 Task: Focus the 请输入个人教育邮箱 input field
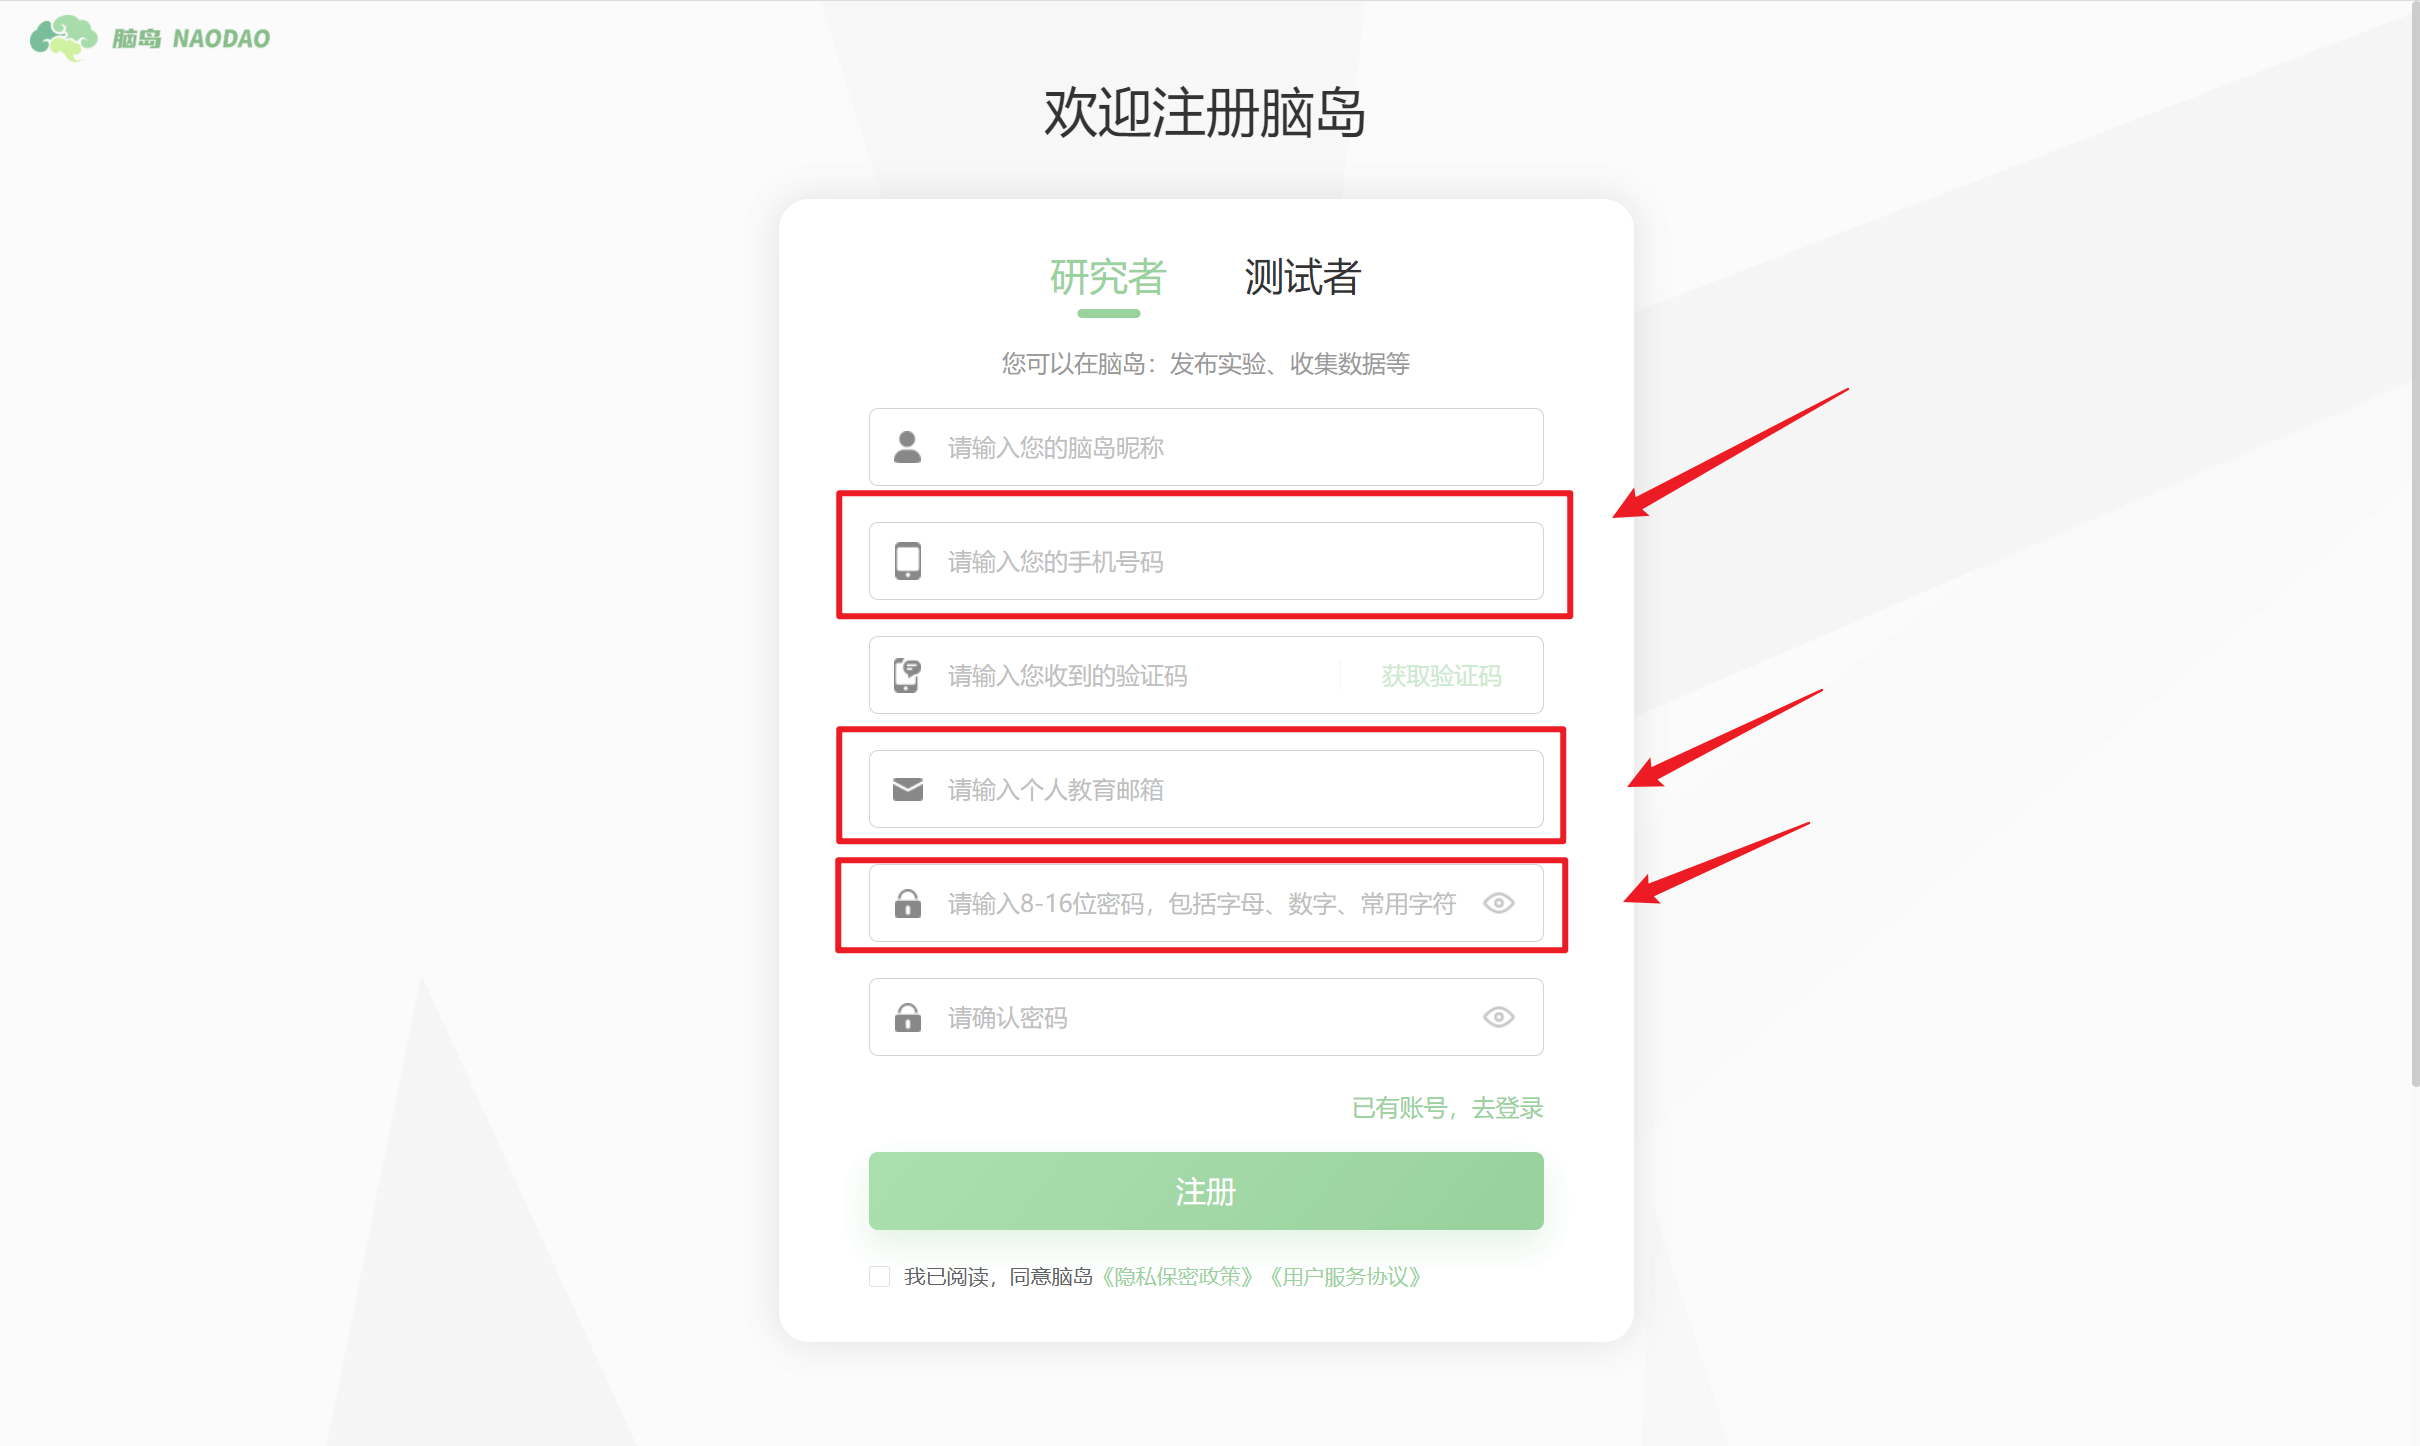click(1206, 789)
